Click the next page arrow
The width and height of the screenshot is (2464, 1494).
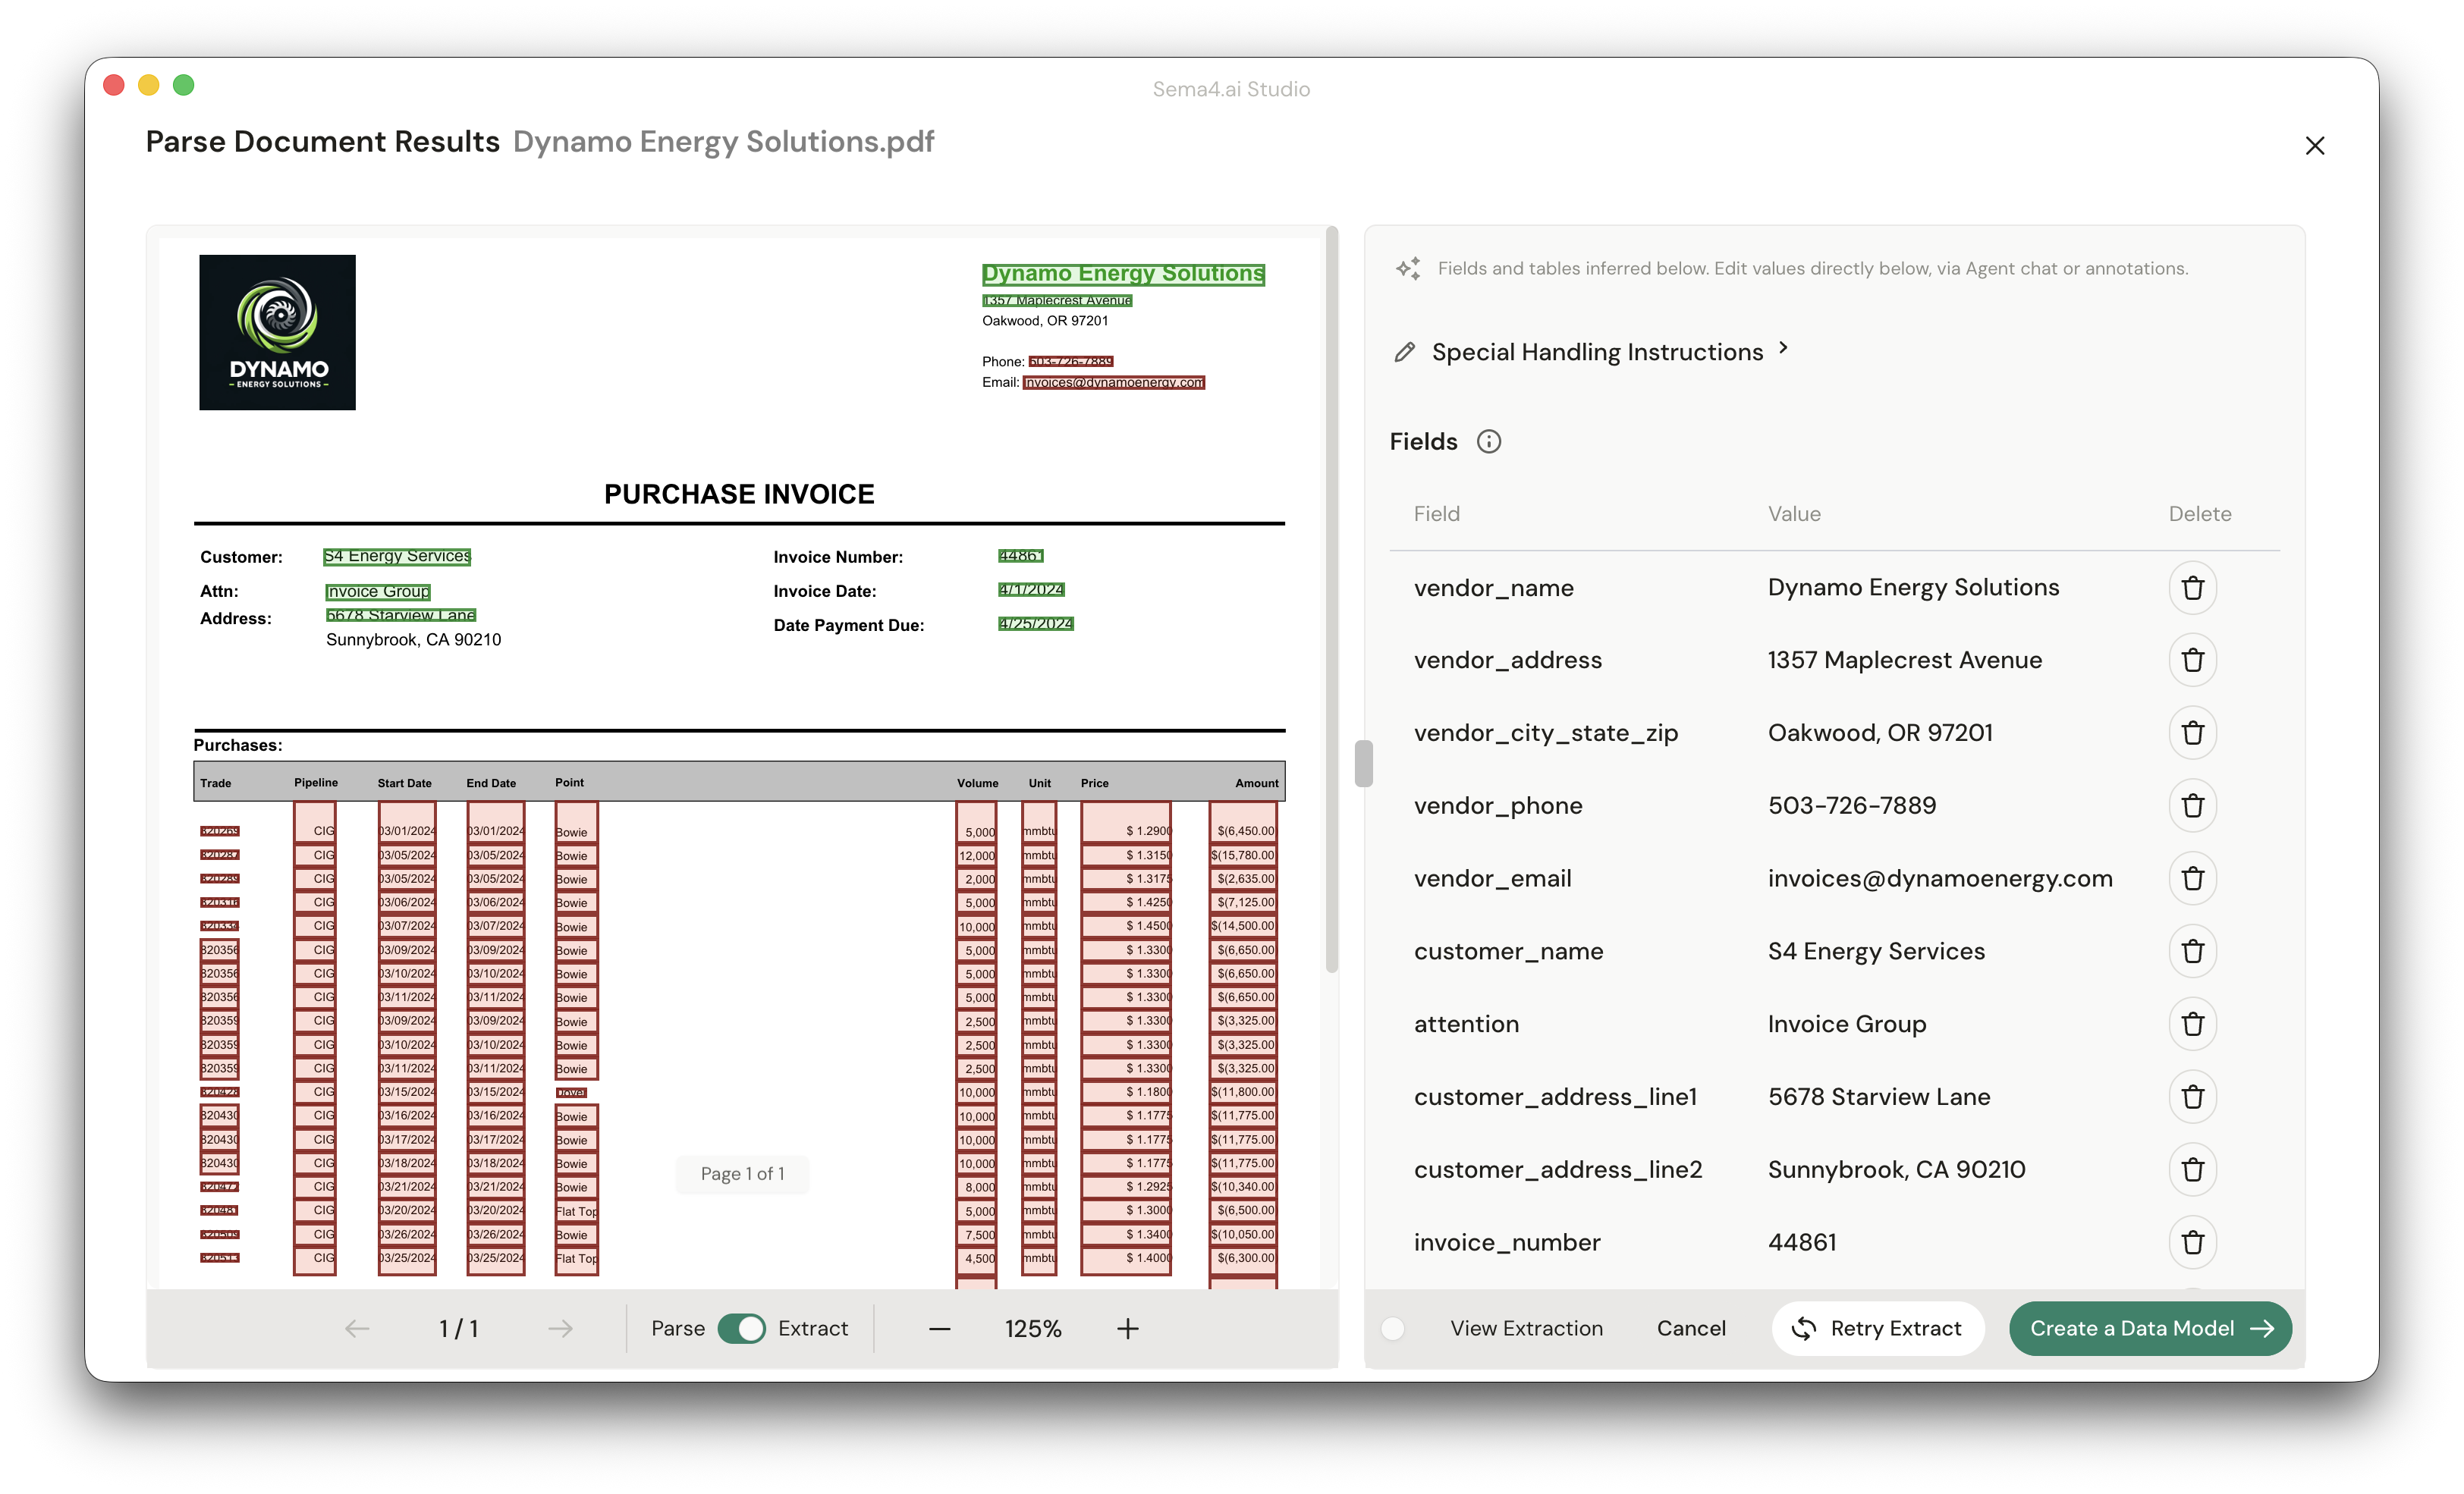(560, 1328)
